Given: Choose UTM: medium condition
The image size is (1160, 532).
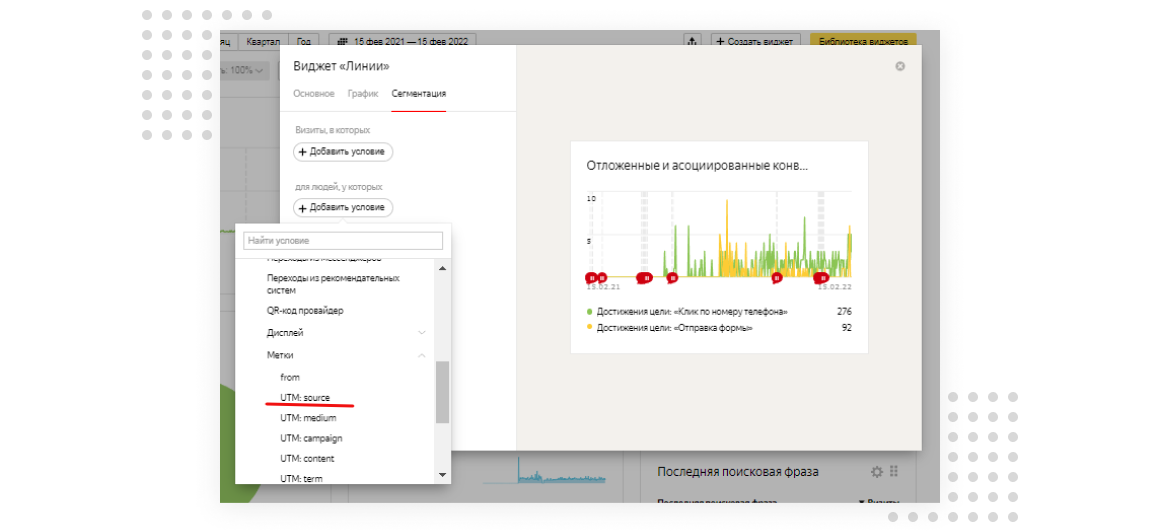Looking at the screenshot, I should [x=308, y=418].
